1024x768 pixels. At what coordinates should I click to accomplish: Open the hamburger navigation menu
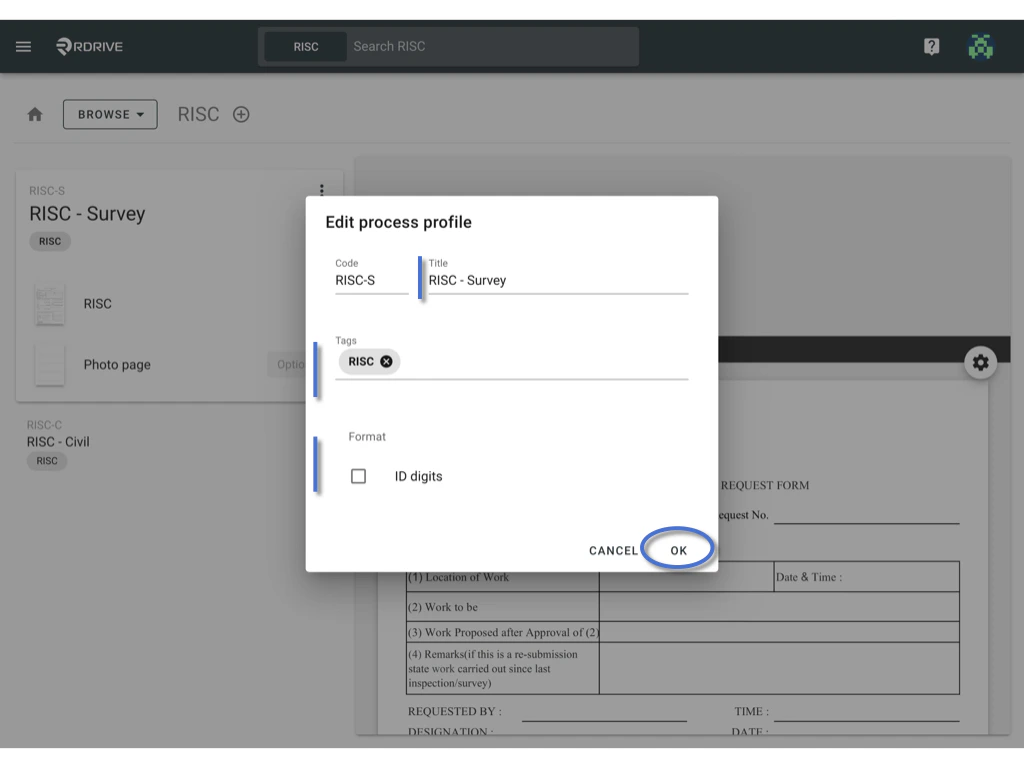tap(24, 46)
